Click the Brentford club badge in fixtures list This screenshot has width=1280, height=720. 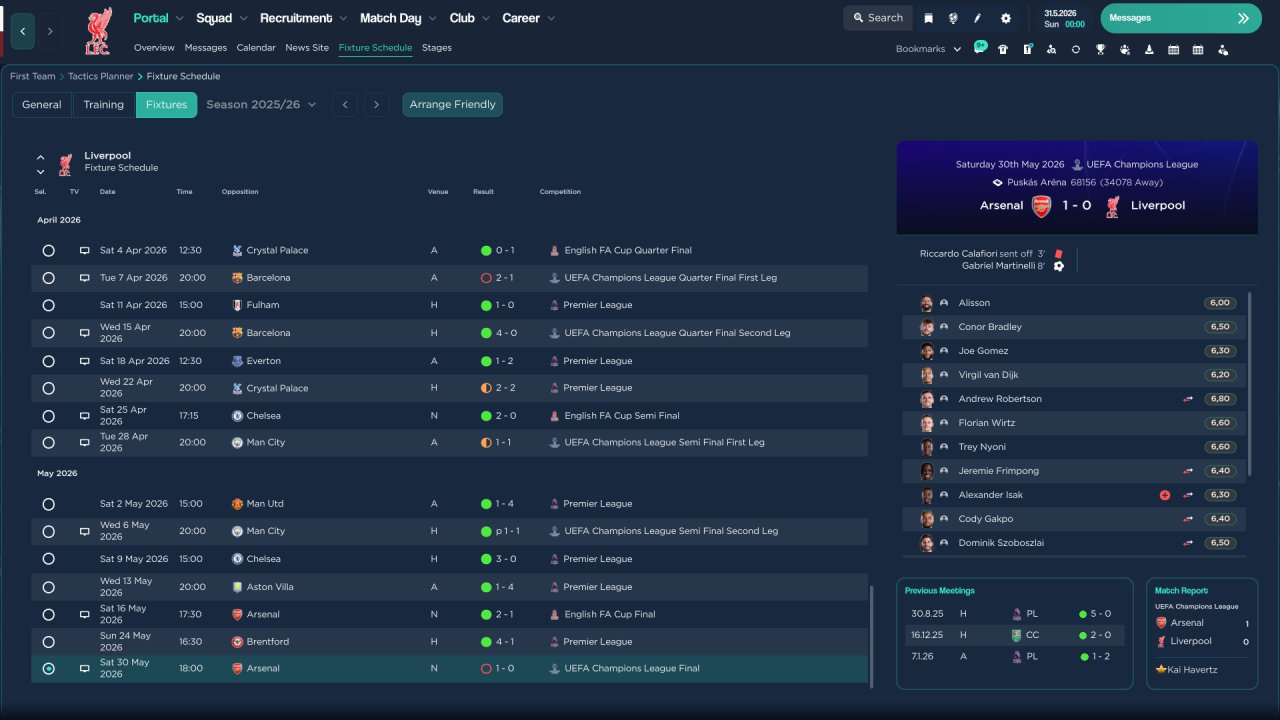[237, 642]
